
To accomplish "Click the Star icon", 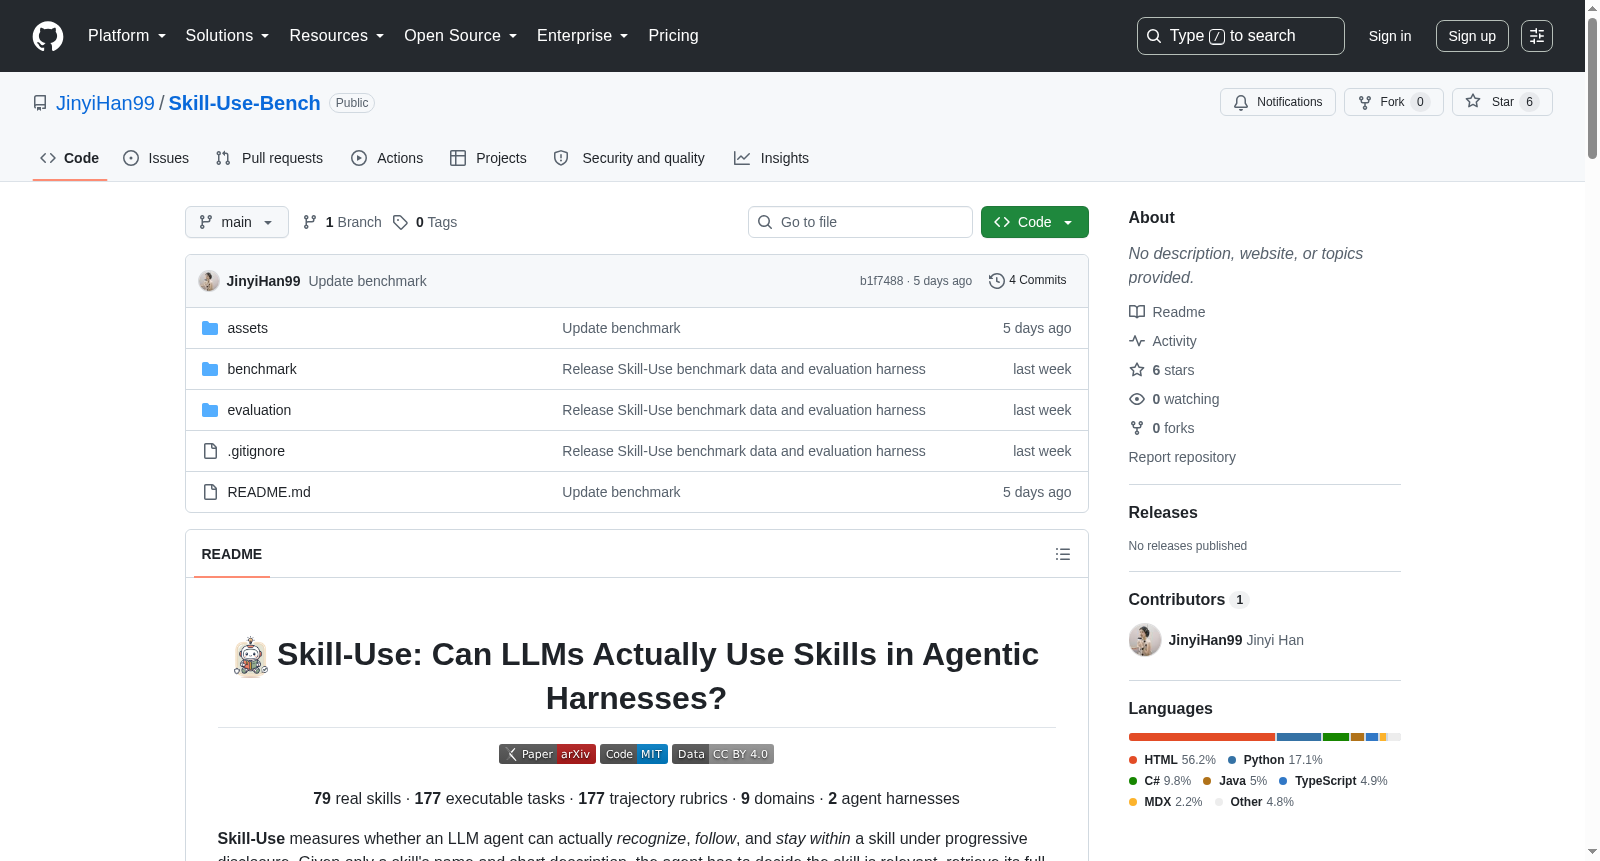I will pos(1473,101).
